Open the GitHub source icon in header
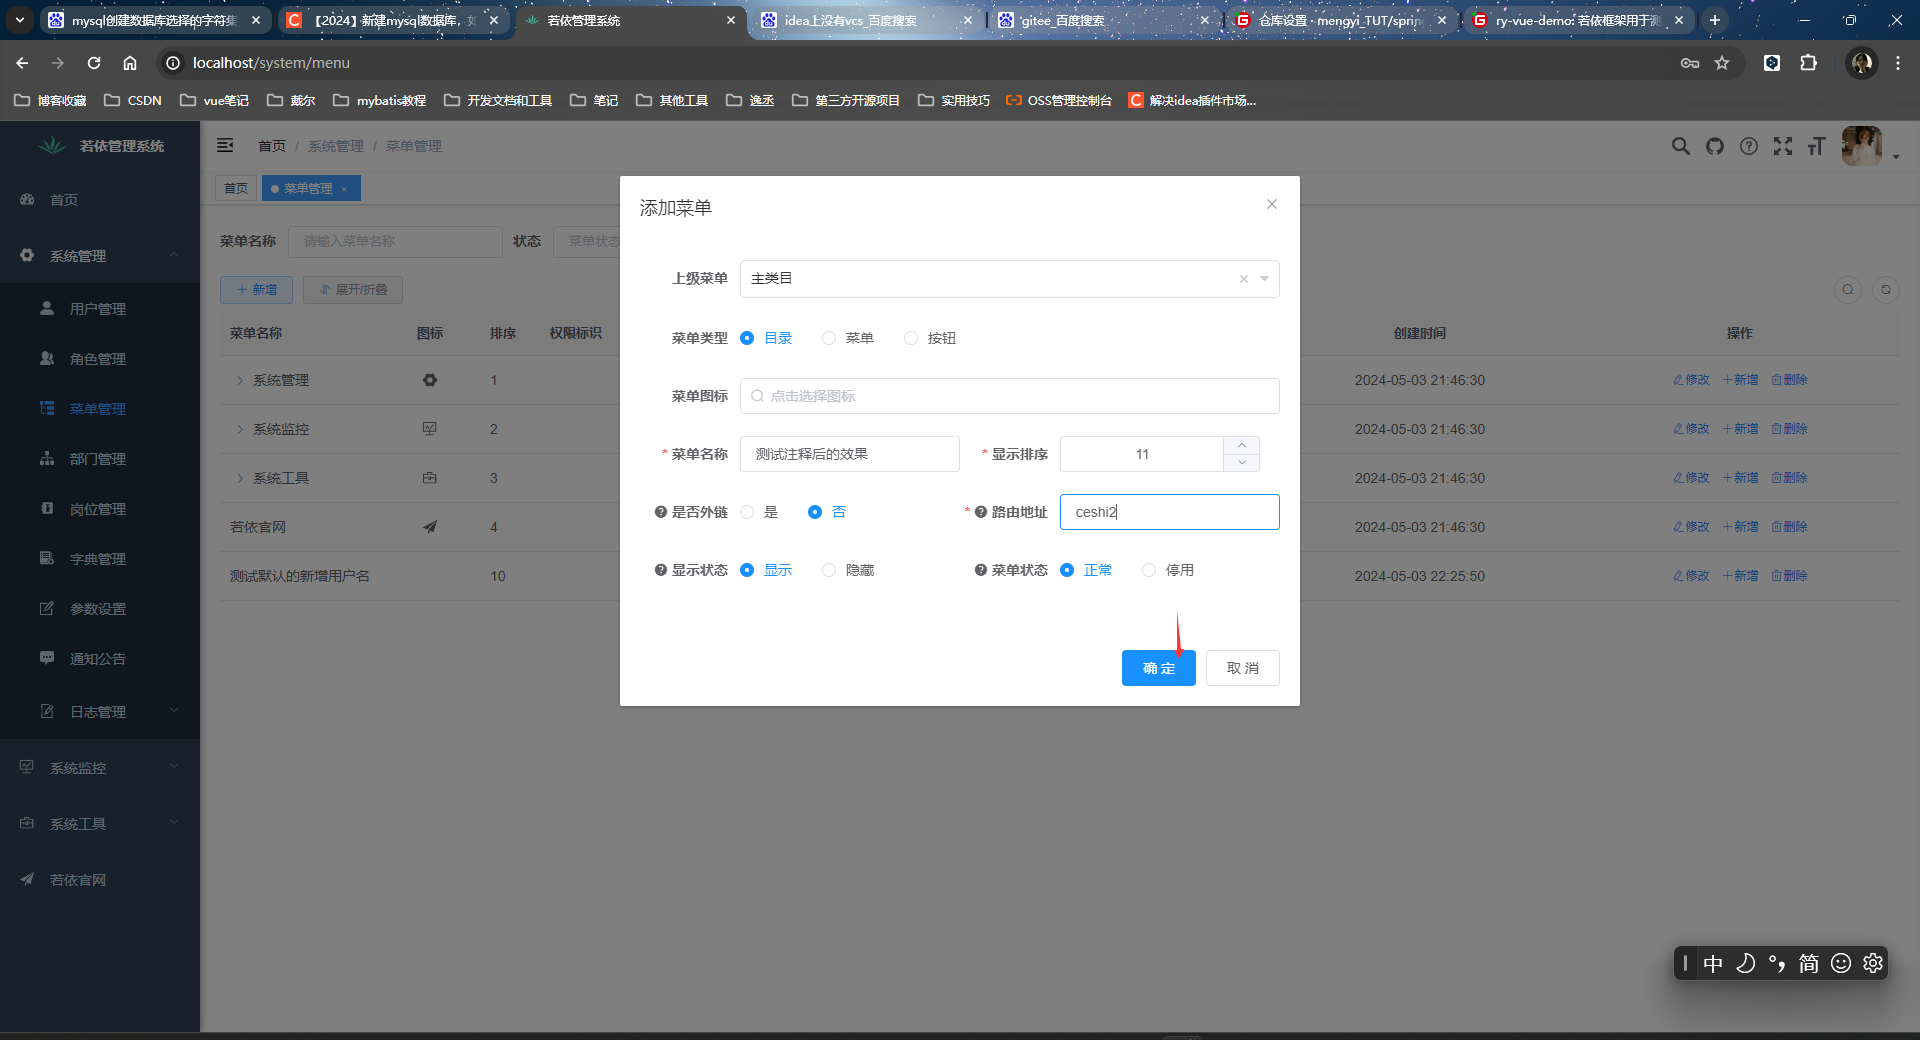Viewport: 1920px width, 1040px height. 1715,146
